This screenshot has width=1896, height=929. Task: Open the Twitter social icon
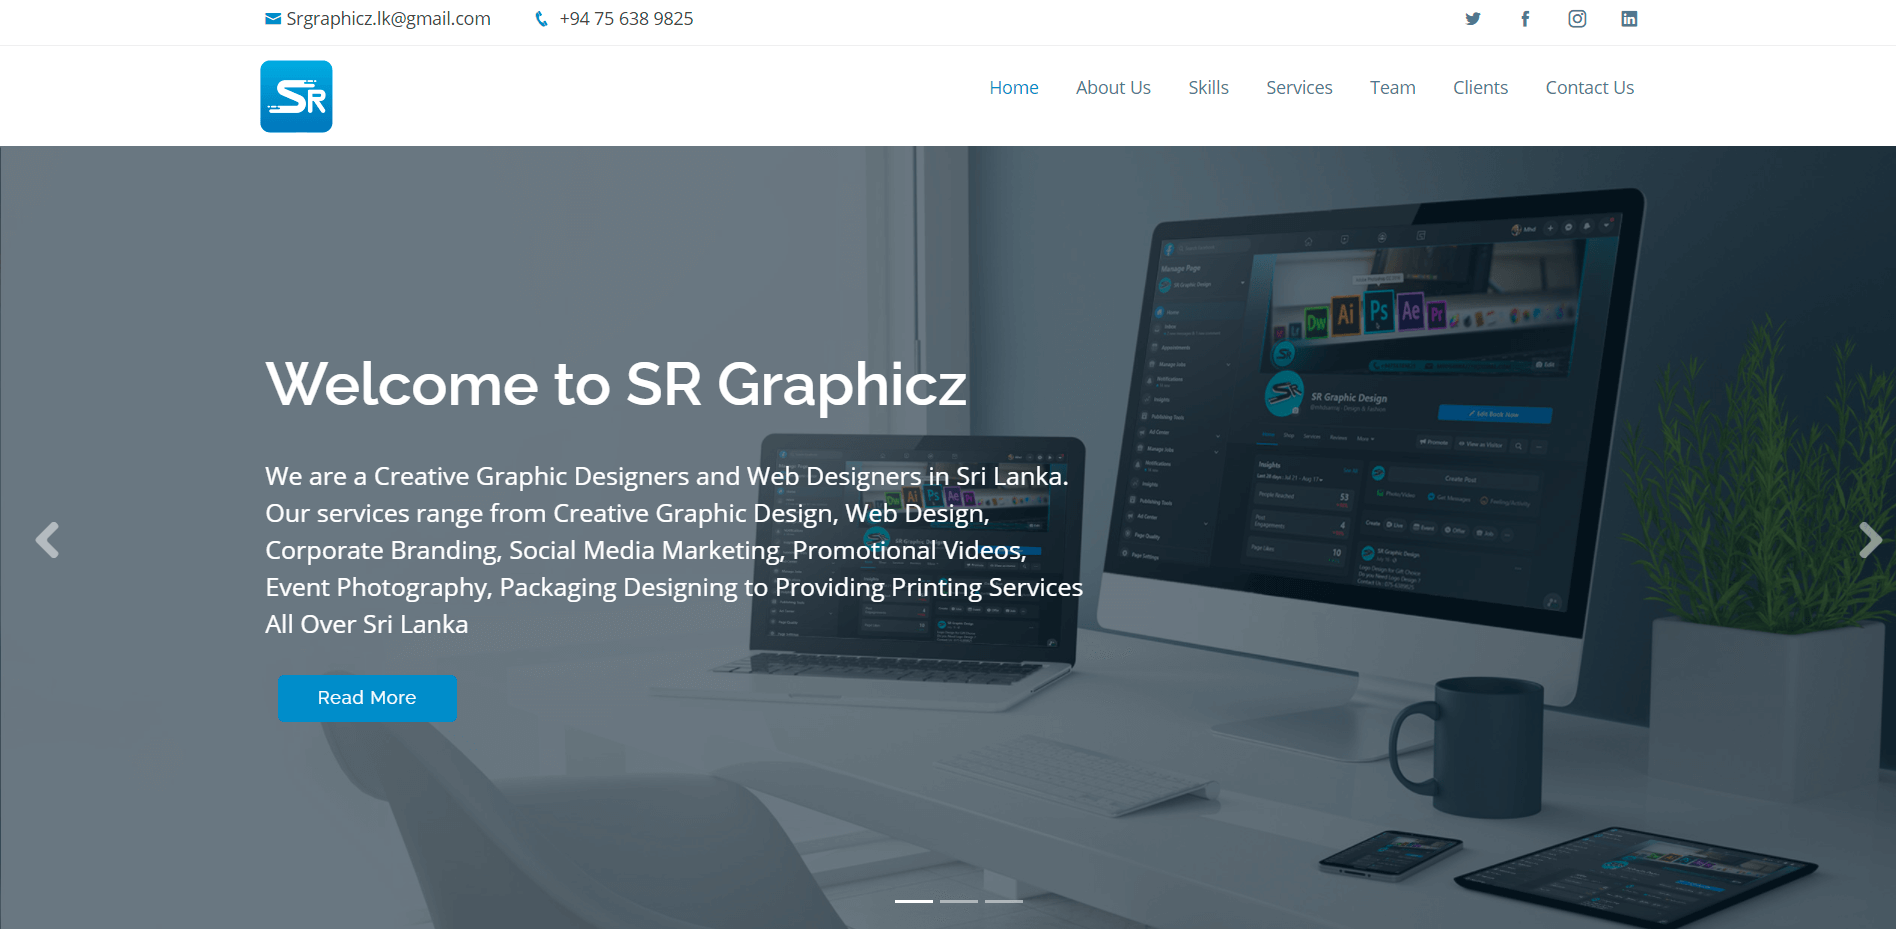(x=1472, y=19)
